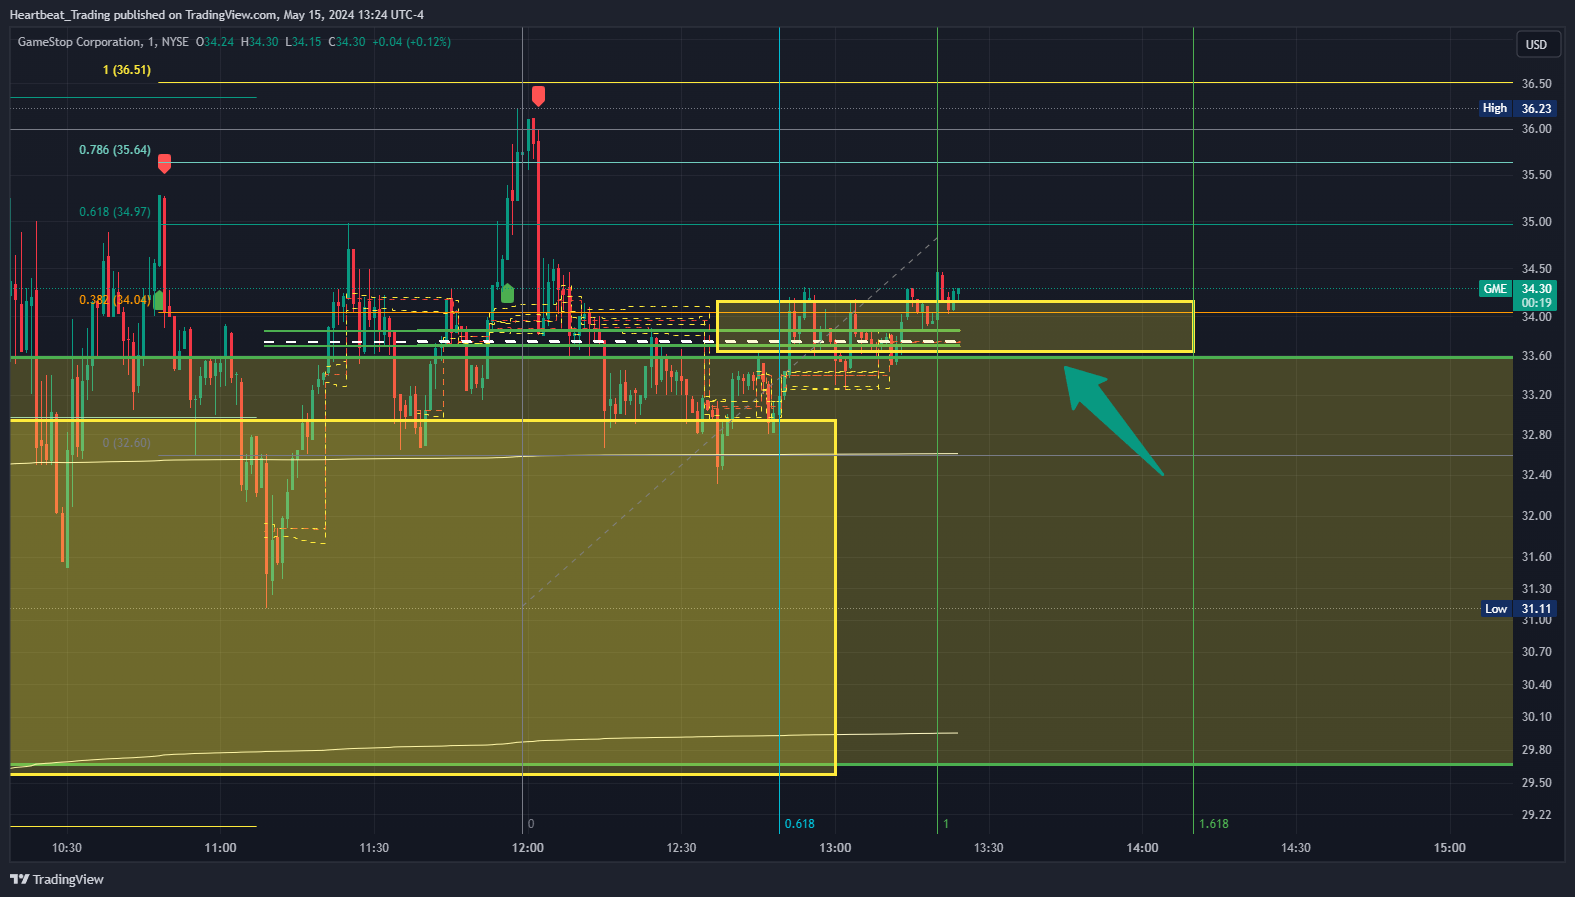Click the 00:19 bar countdown timer
1575x897 pixels.
(1536, 303)
